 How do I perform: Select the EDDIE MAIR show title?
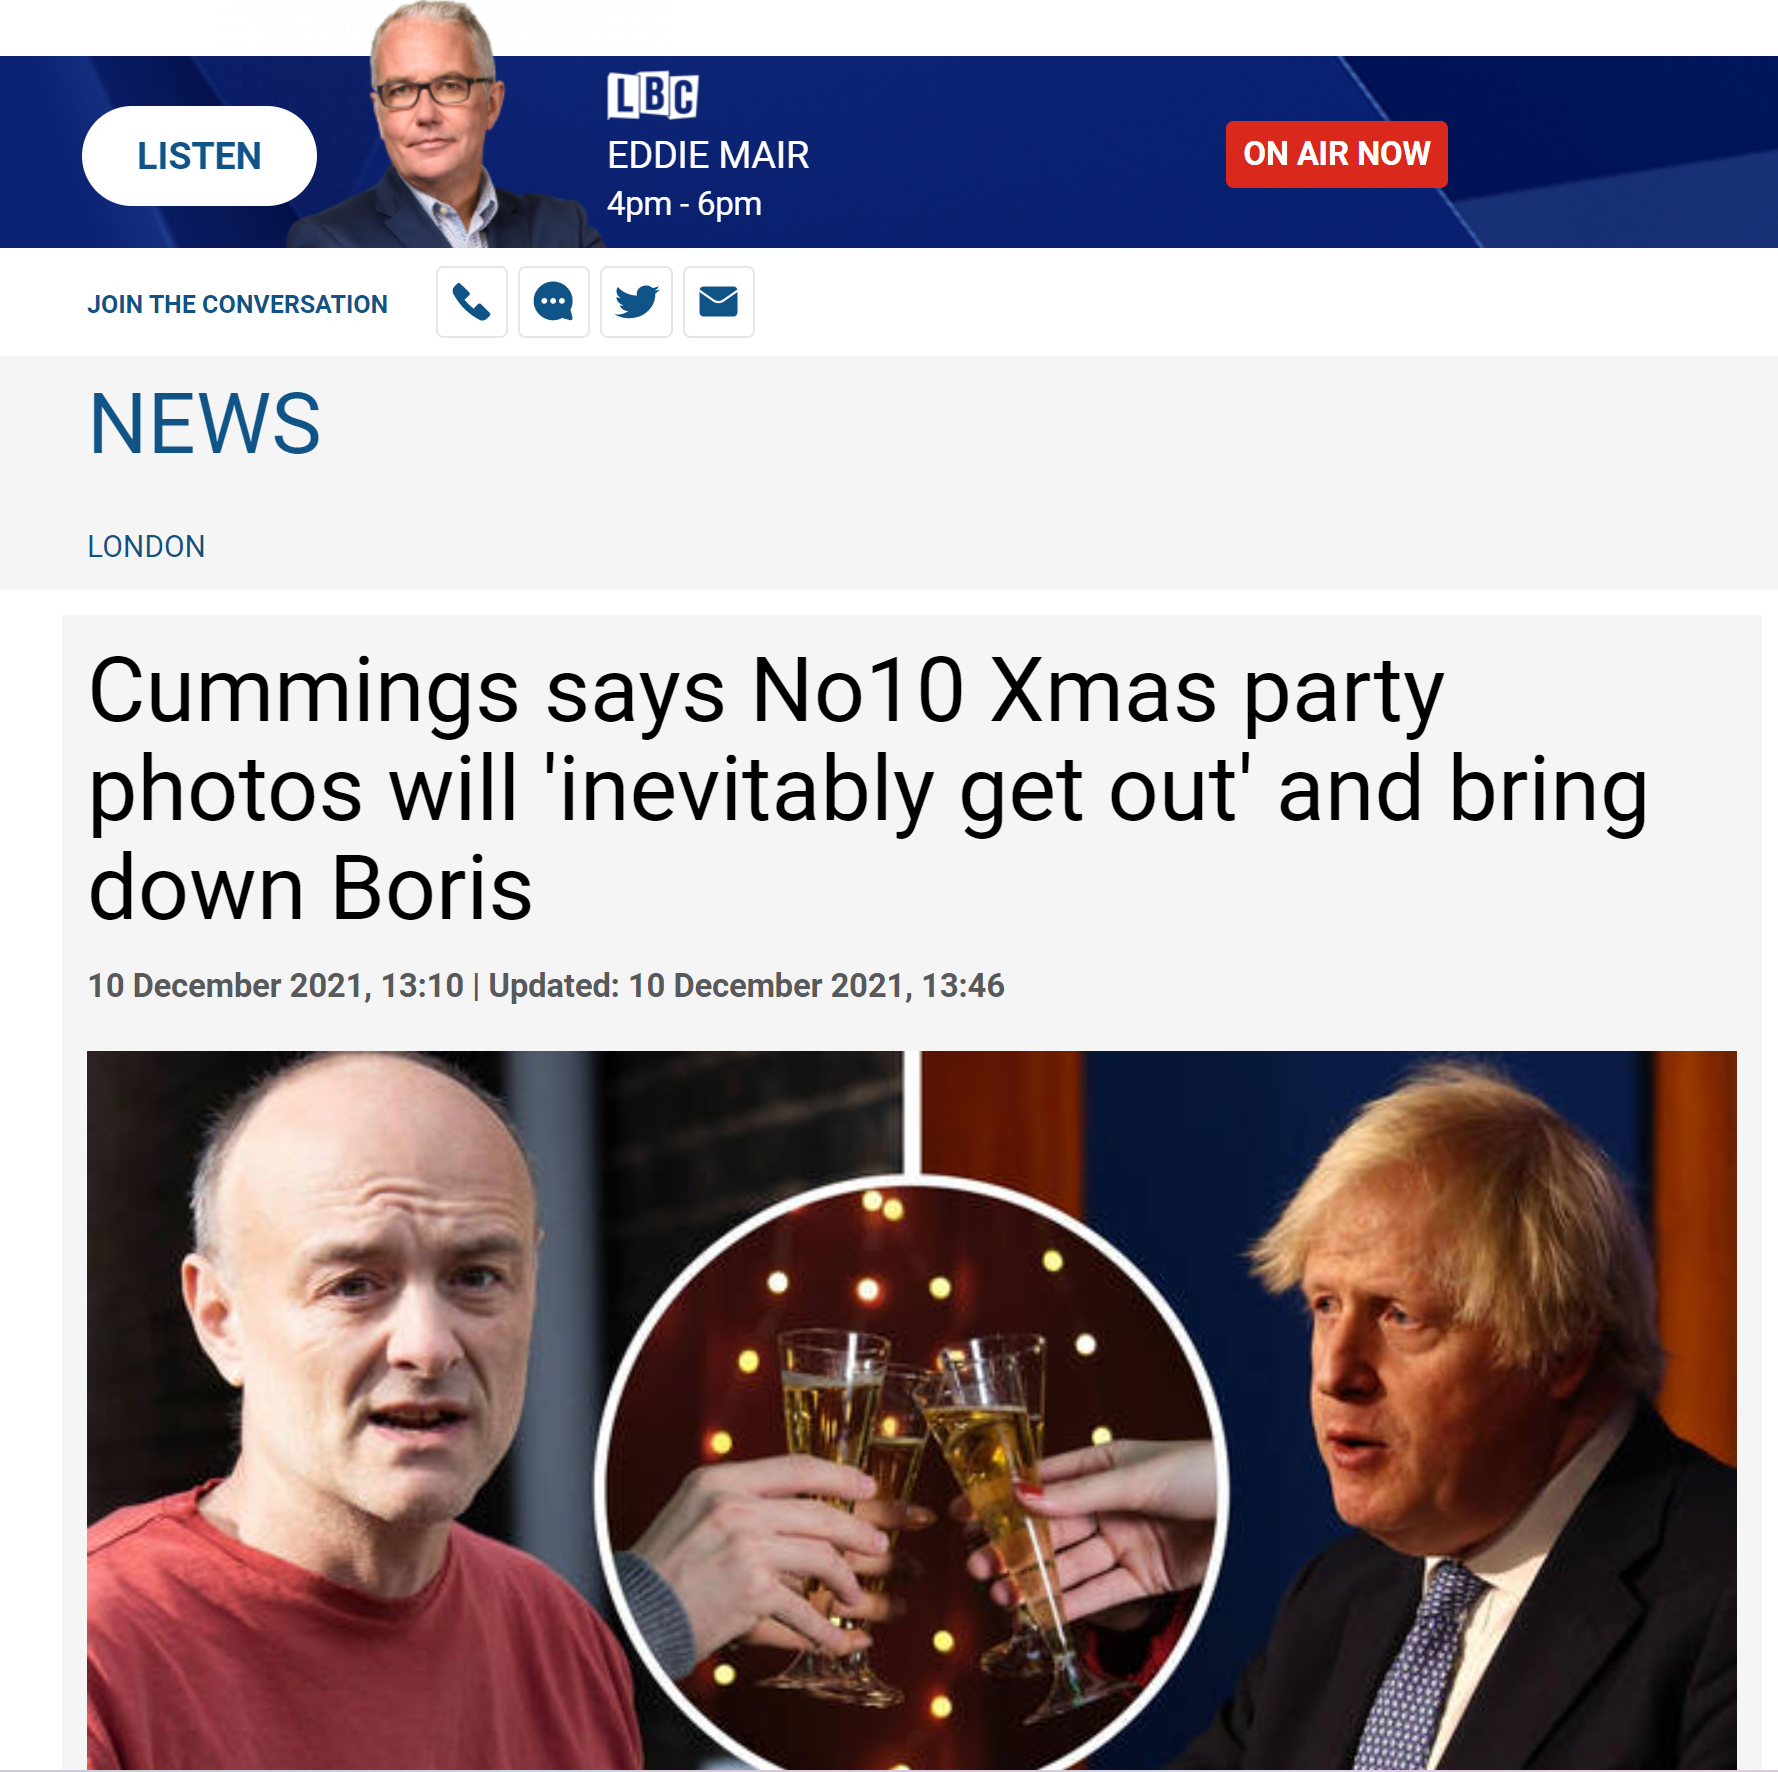coord(708,155)
